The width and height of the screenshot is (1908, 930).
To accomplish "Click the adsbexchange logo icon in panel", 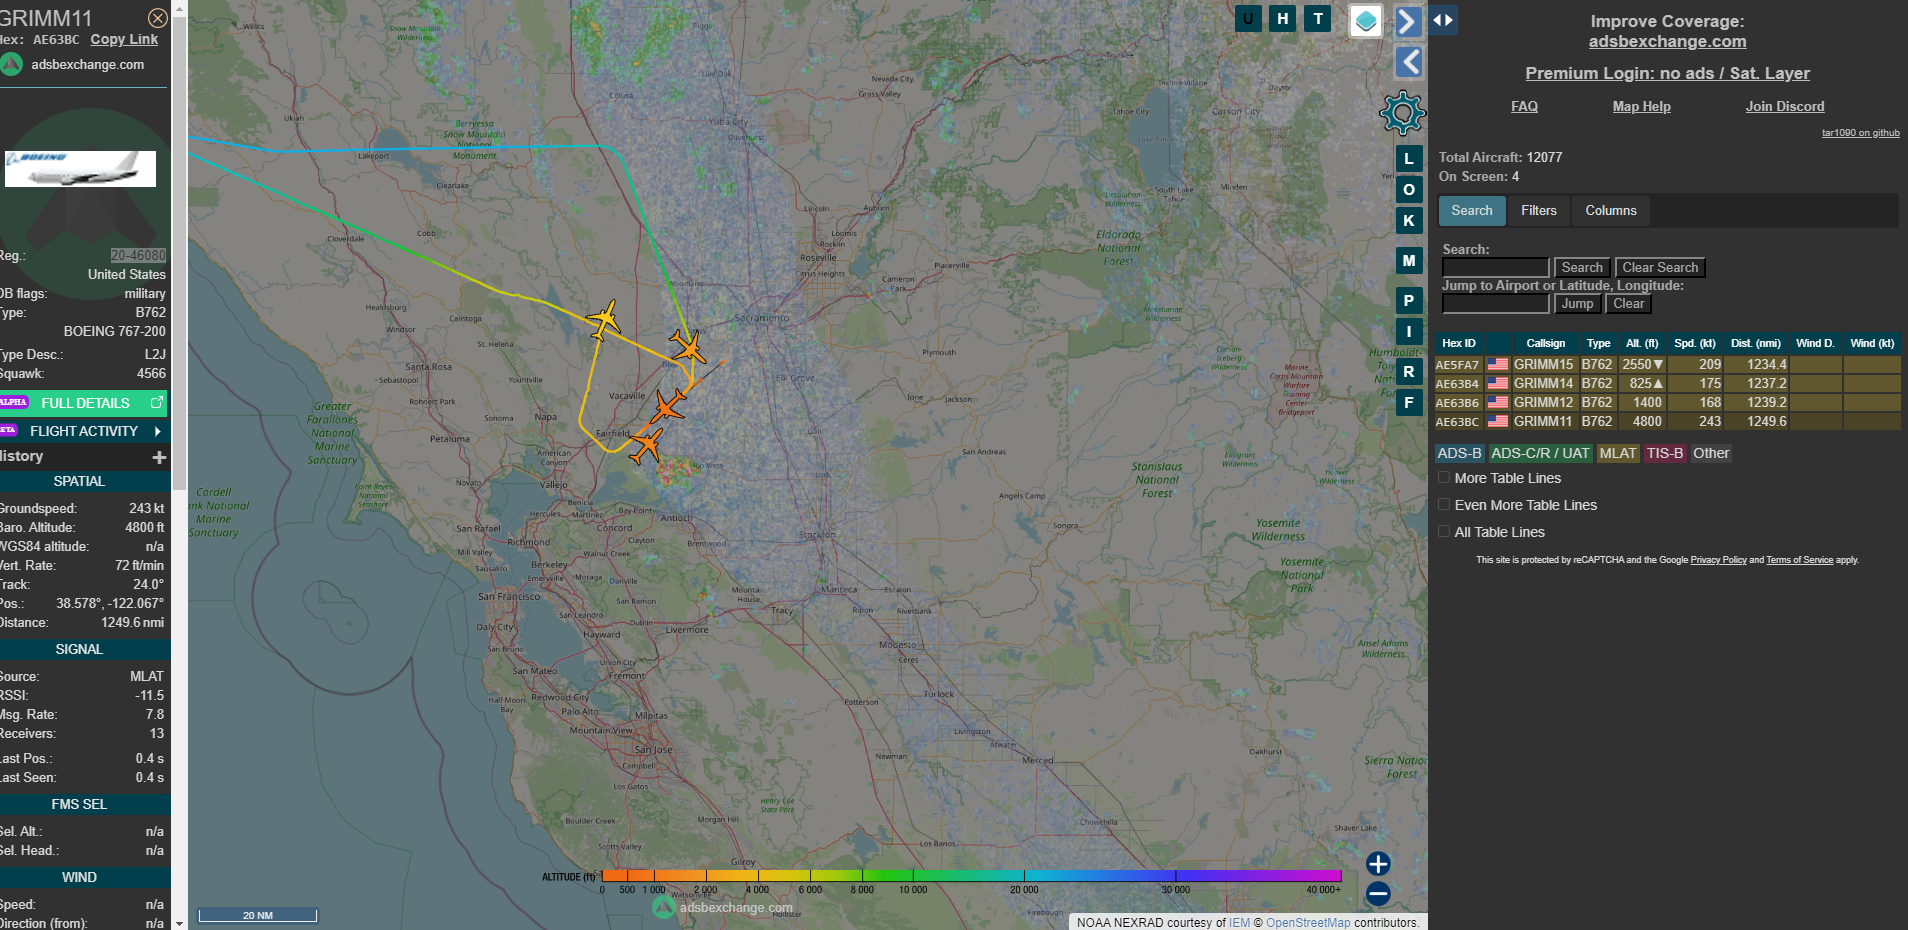I will (12, 64).
